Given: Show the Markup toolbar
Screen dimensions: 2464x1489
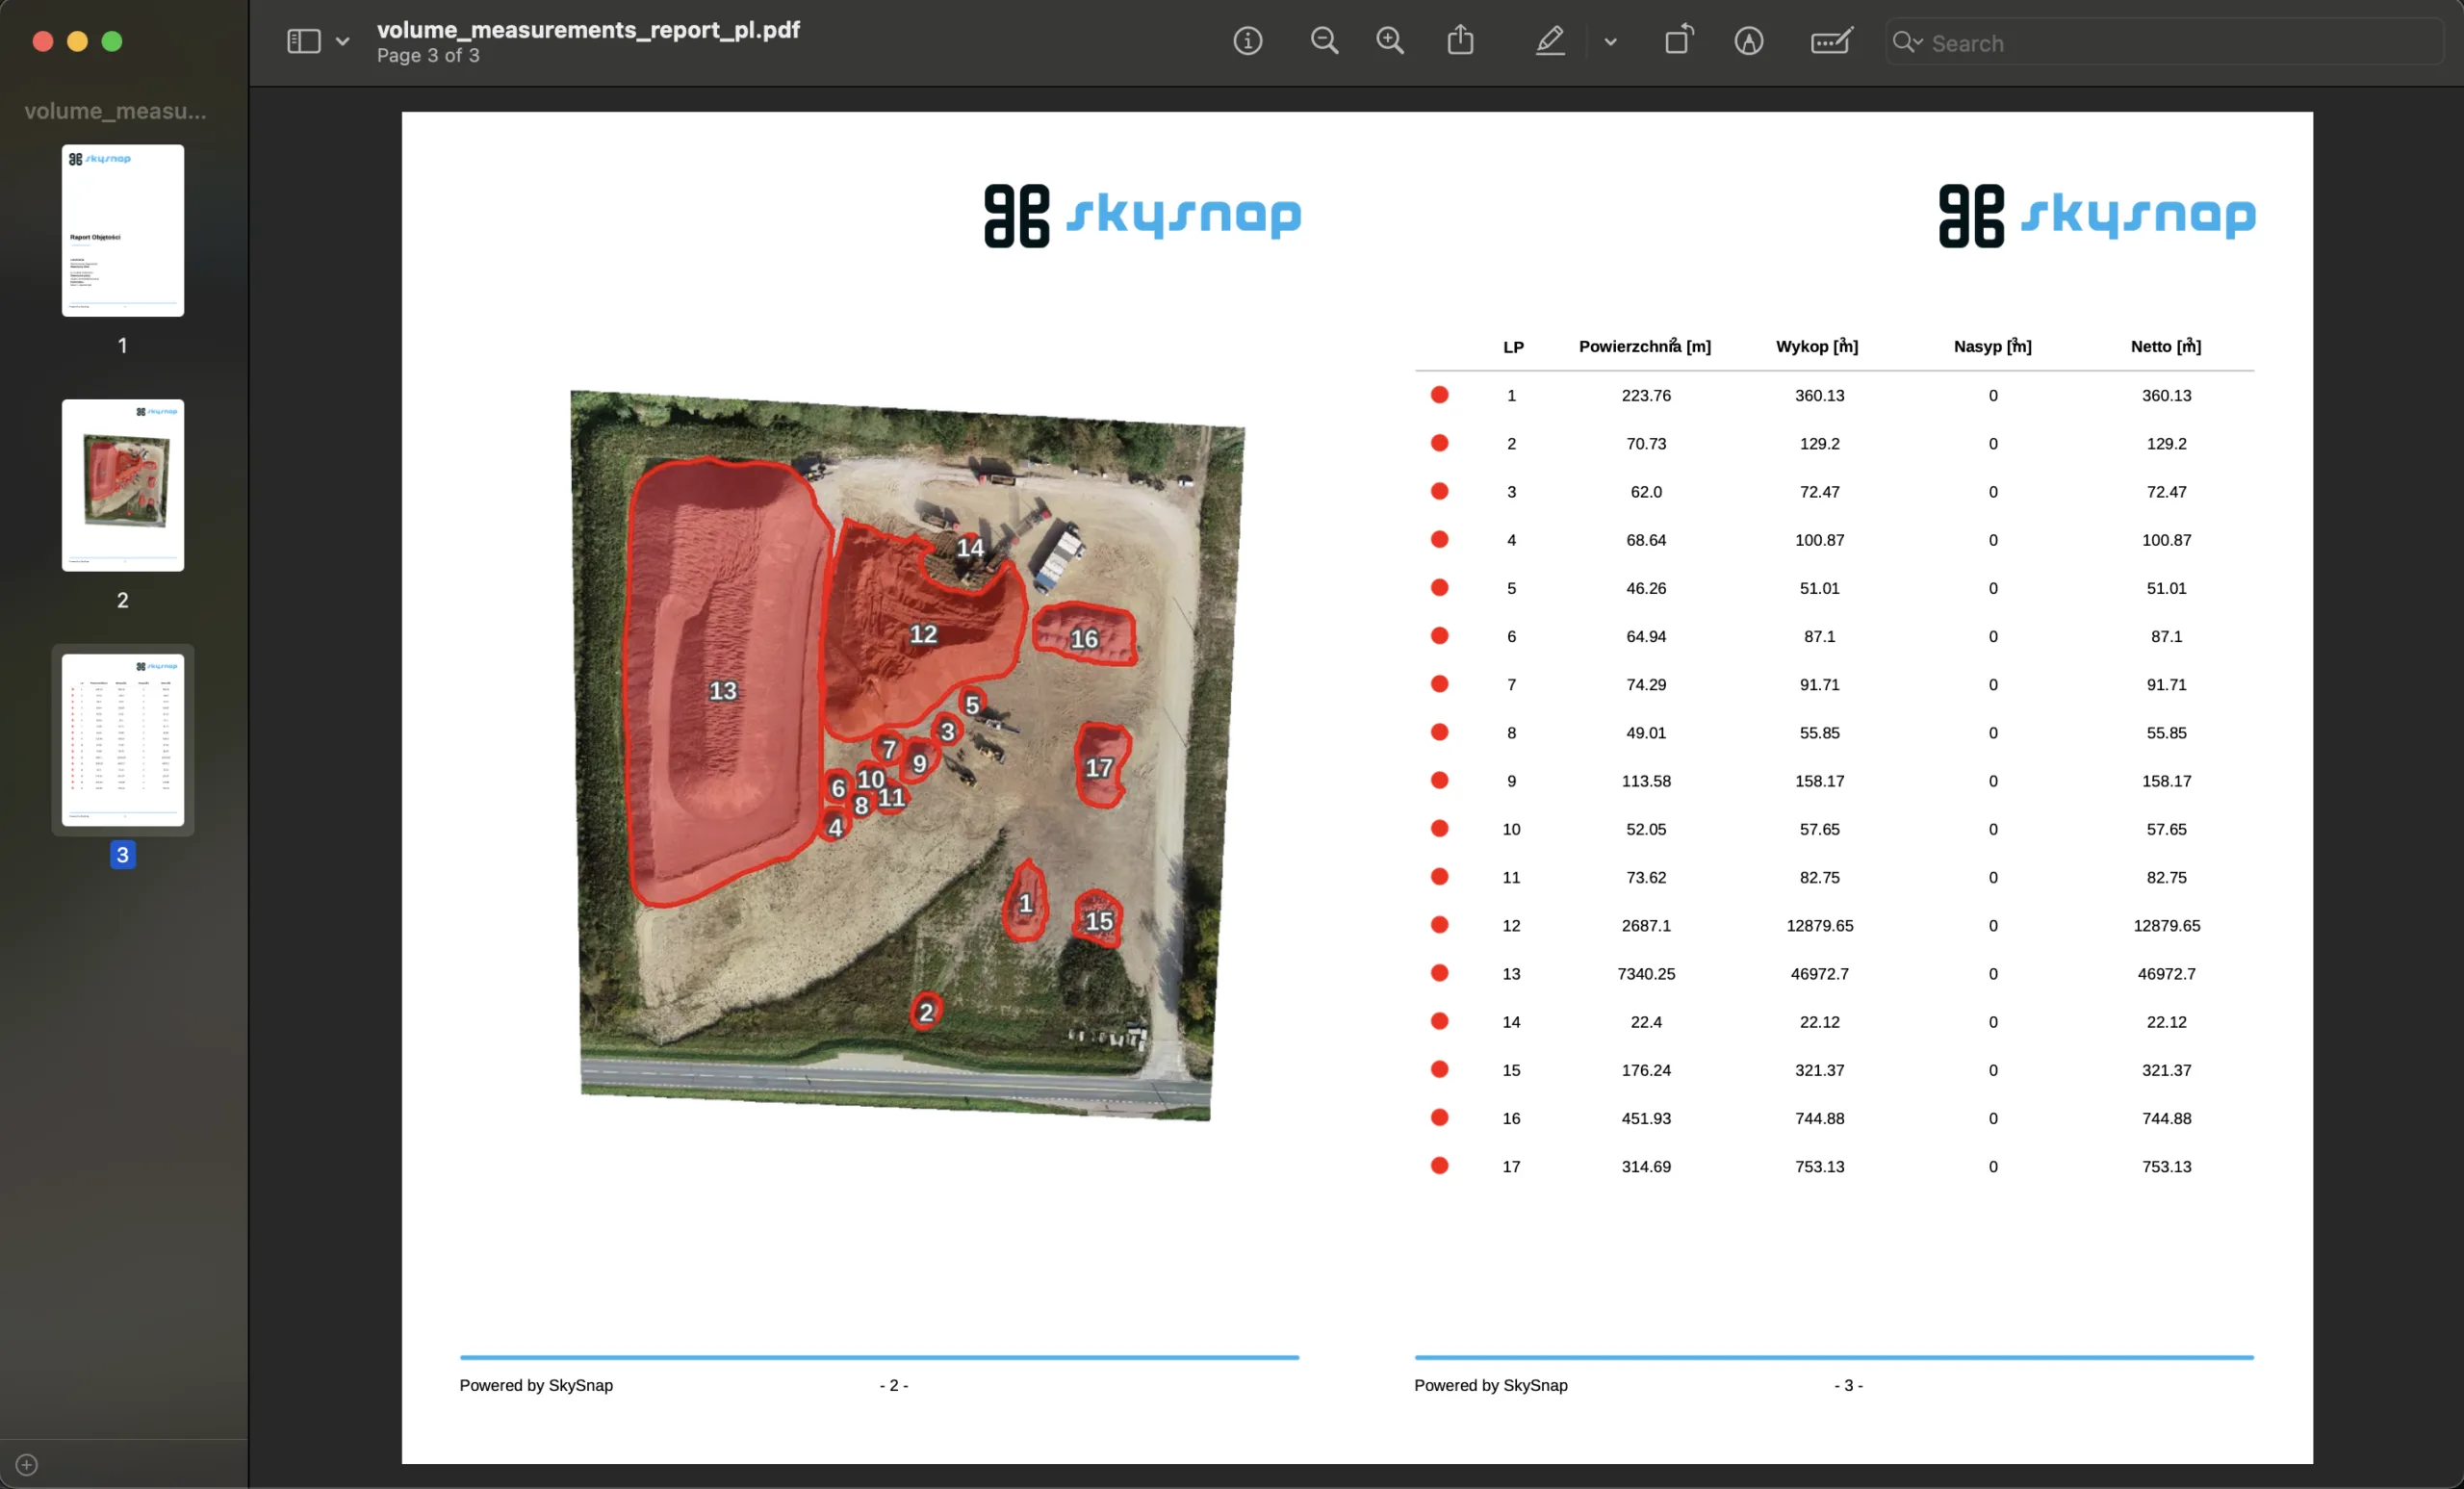Looking at the screenshot, I should click(1748, 41).
